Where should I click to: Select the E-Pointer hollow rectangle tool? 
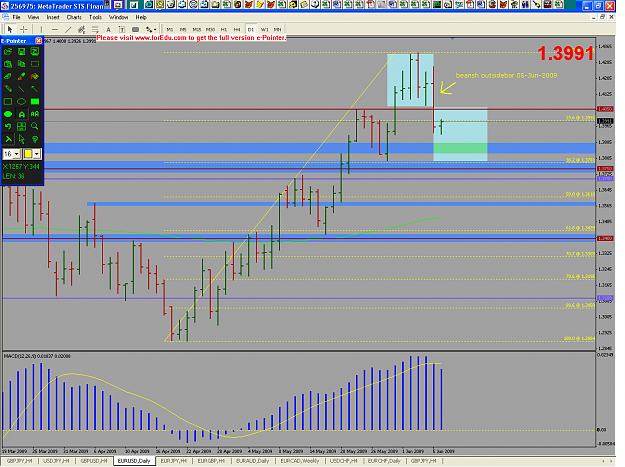8,101
